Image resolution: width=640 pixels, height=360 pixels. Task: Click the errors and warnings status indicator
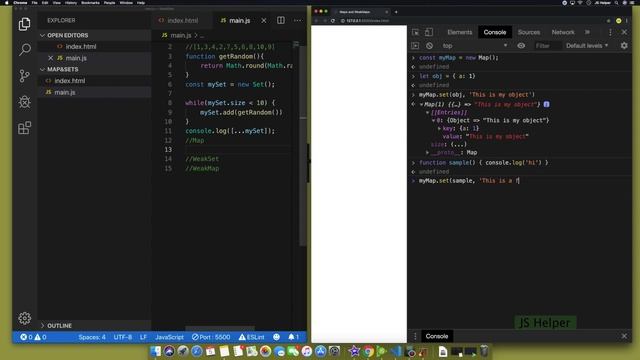pyautogui.click(x=33, y=337)
